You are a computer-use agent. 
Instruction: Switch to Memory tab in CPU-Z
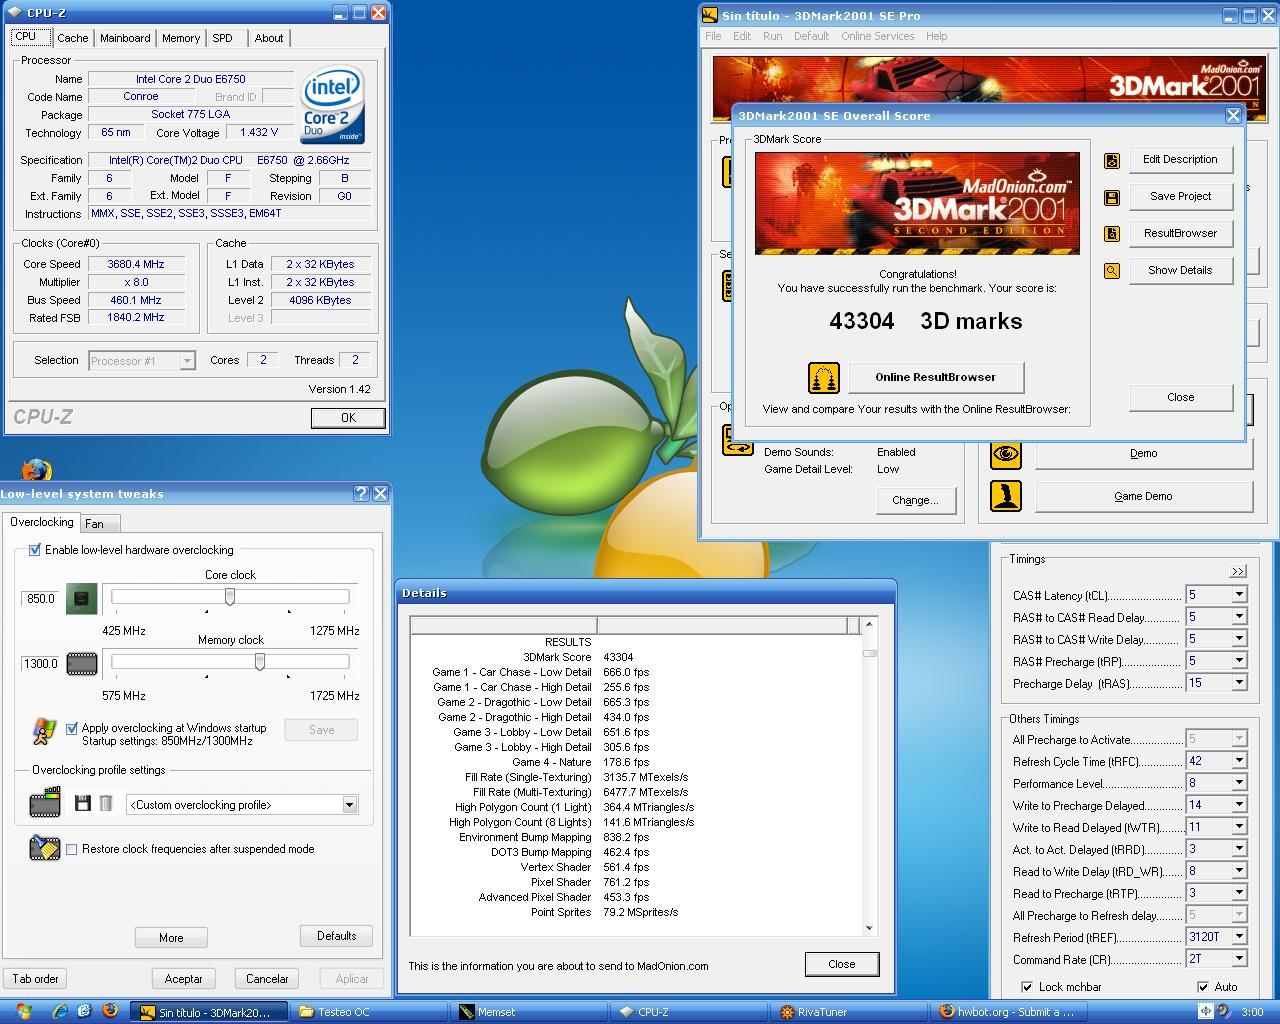[181, 38]
